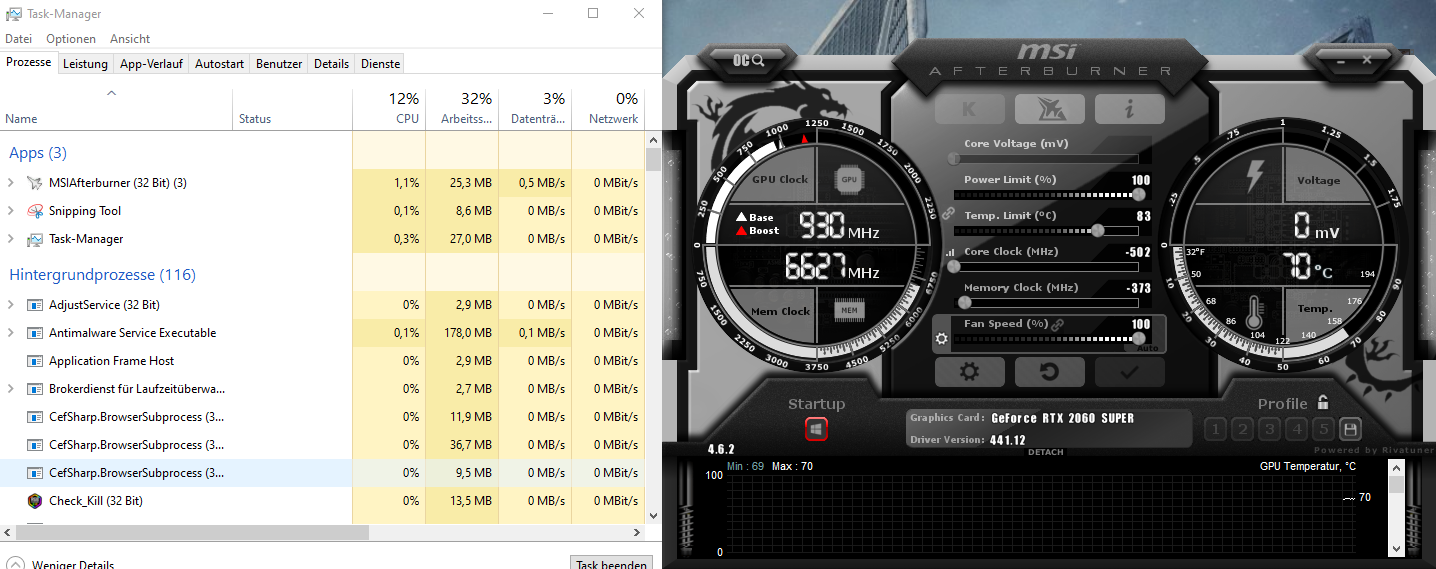
Task: Expand the AdjustService (32 Bit) row
Action: [x=11, y=305]
